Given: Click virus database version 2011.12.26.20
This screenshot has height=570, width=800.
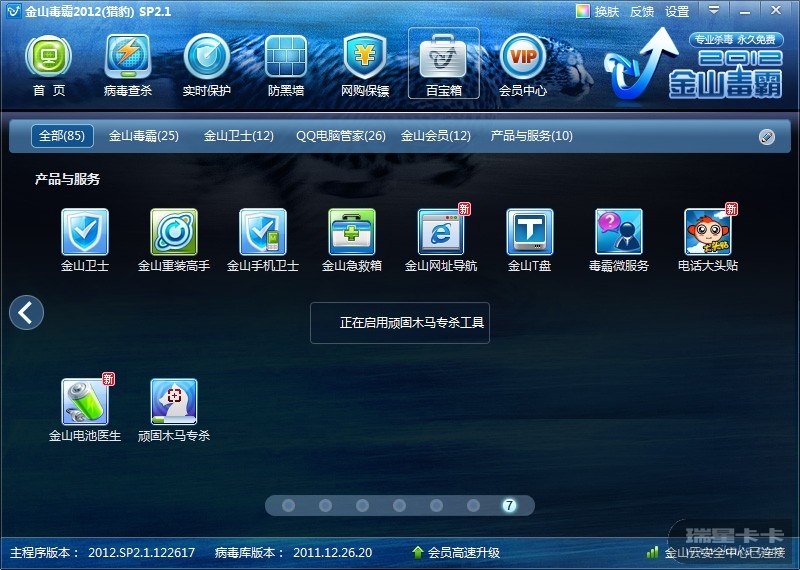Looking at the screenshot, I should (333, 553).
